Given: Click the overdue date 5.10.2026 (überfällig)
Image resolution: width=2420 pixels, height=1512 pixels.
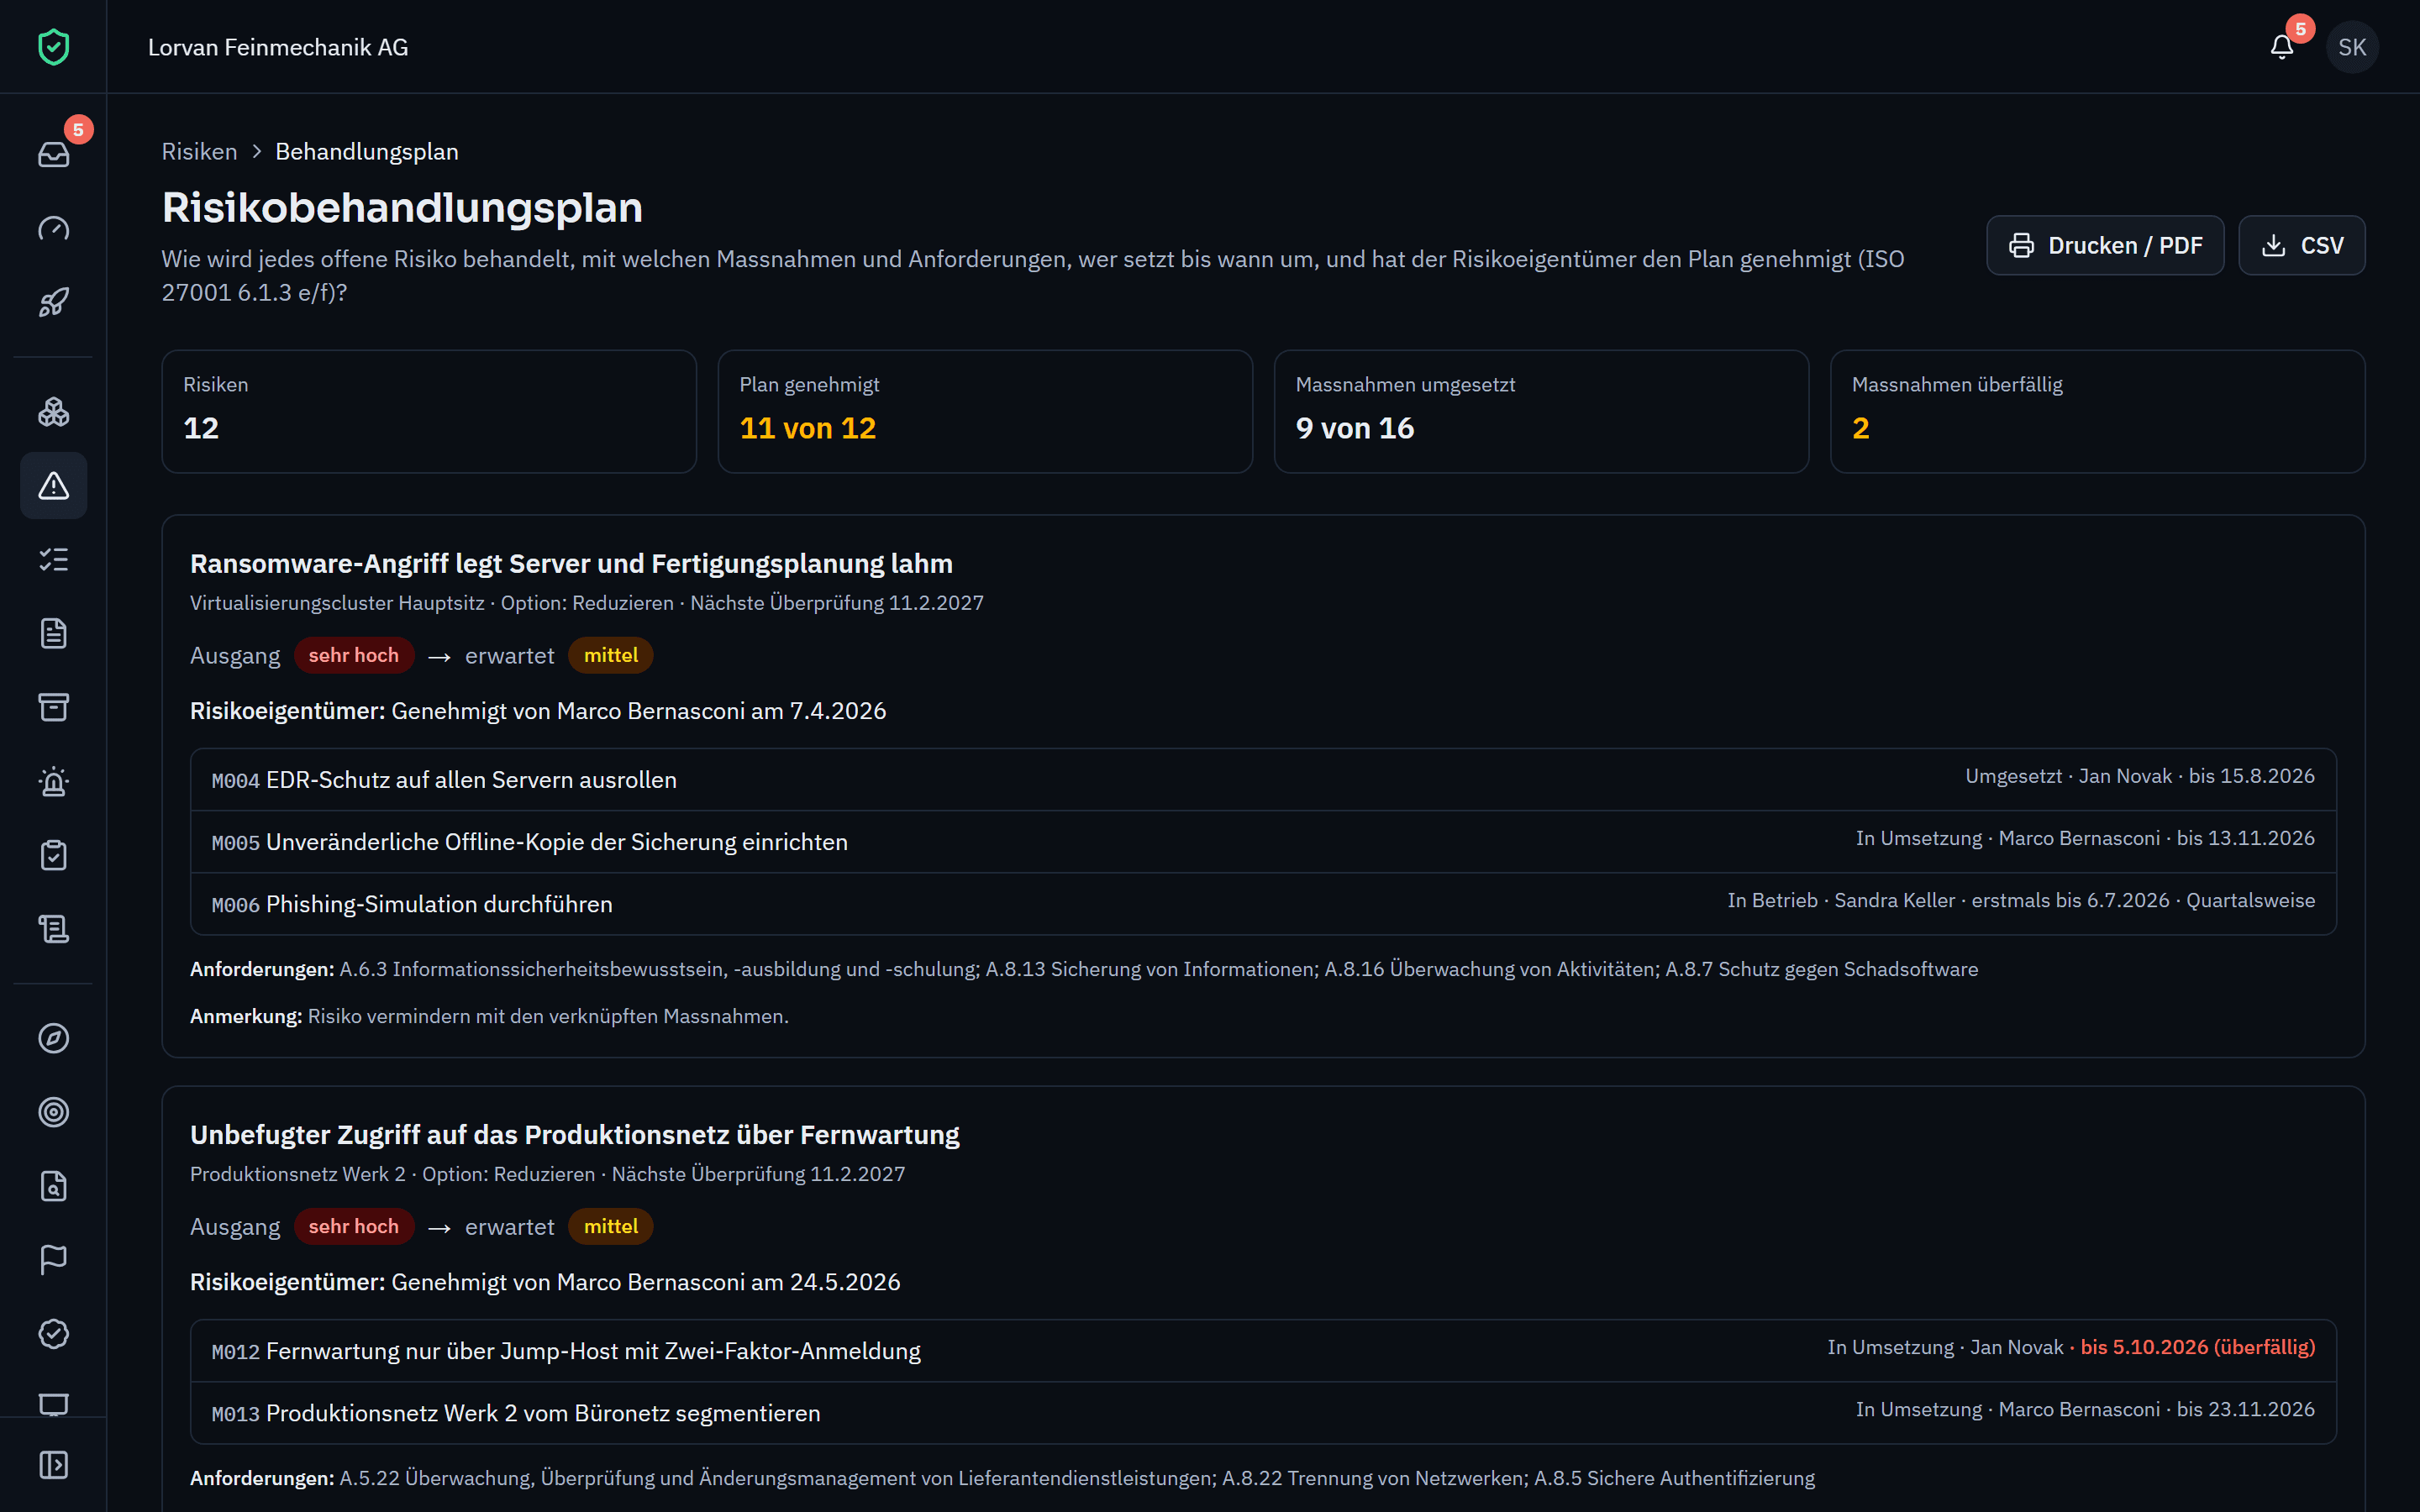Looking at the screenshot, I should [x=2197, y=1347].
